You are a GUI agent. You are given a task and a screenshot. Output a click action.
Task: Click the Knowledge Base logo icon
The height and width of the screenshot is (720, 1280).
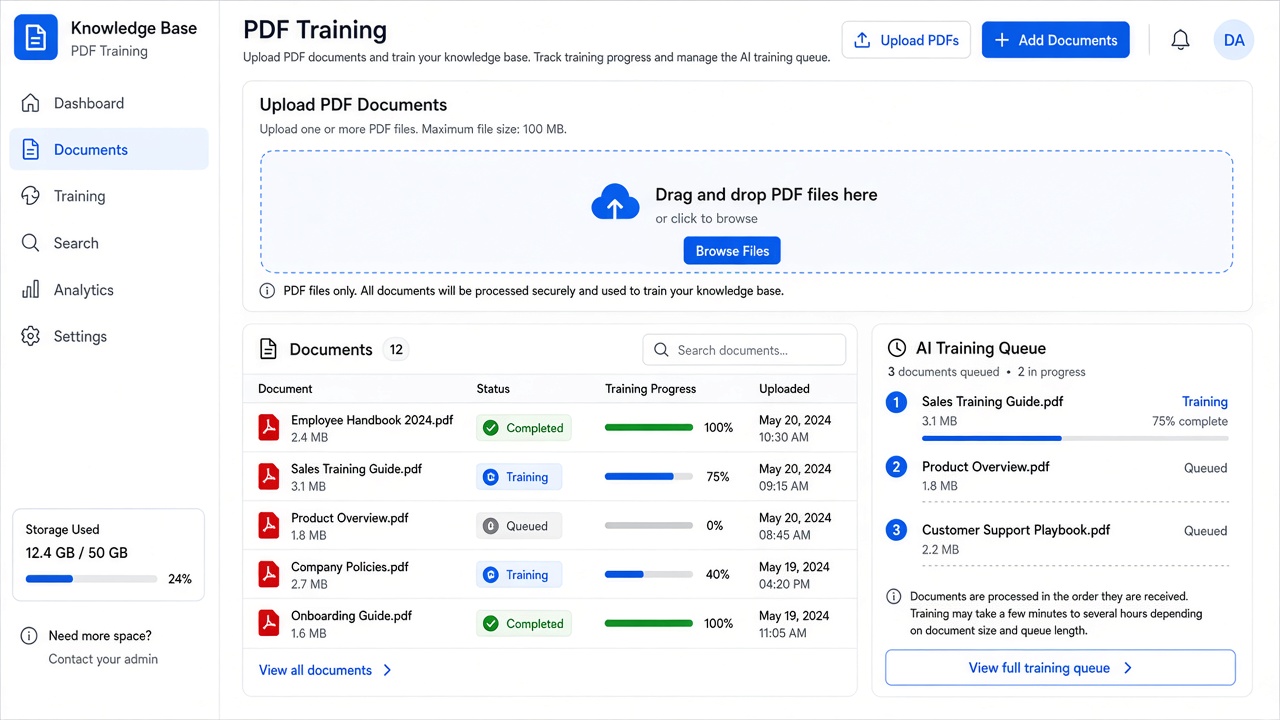point(36,38)
